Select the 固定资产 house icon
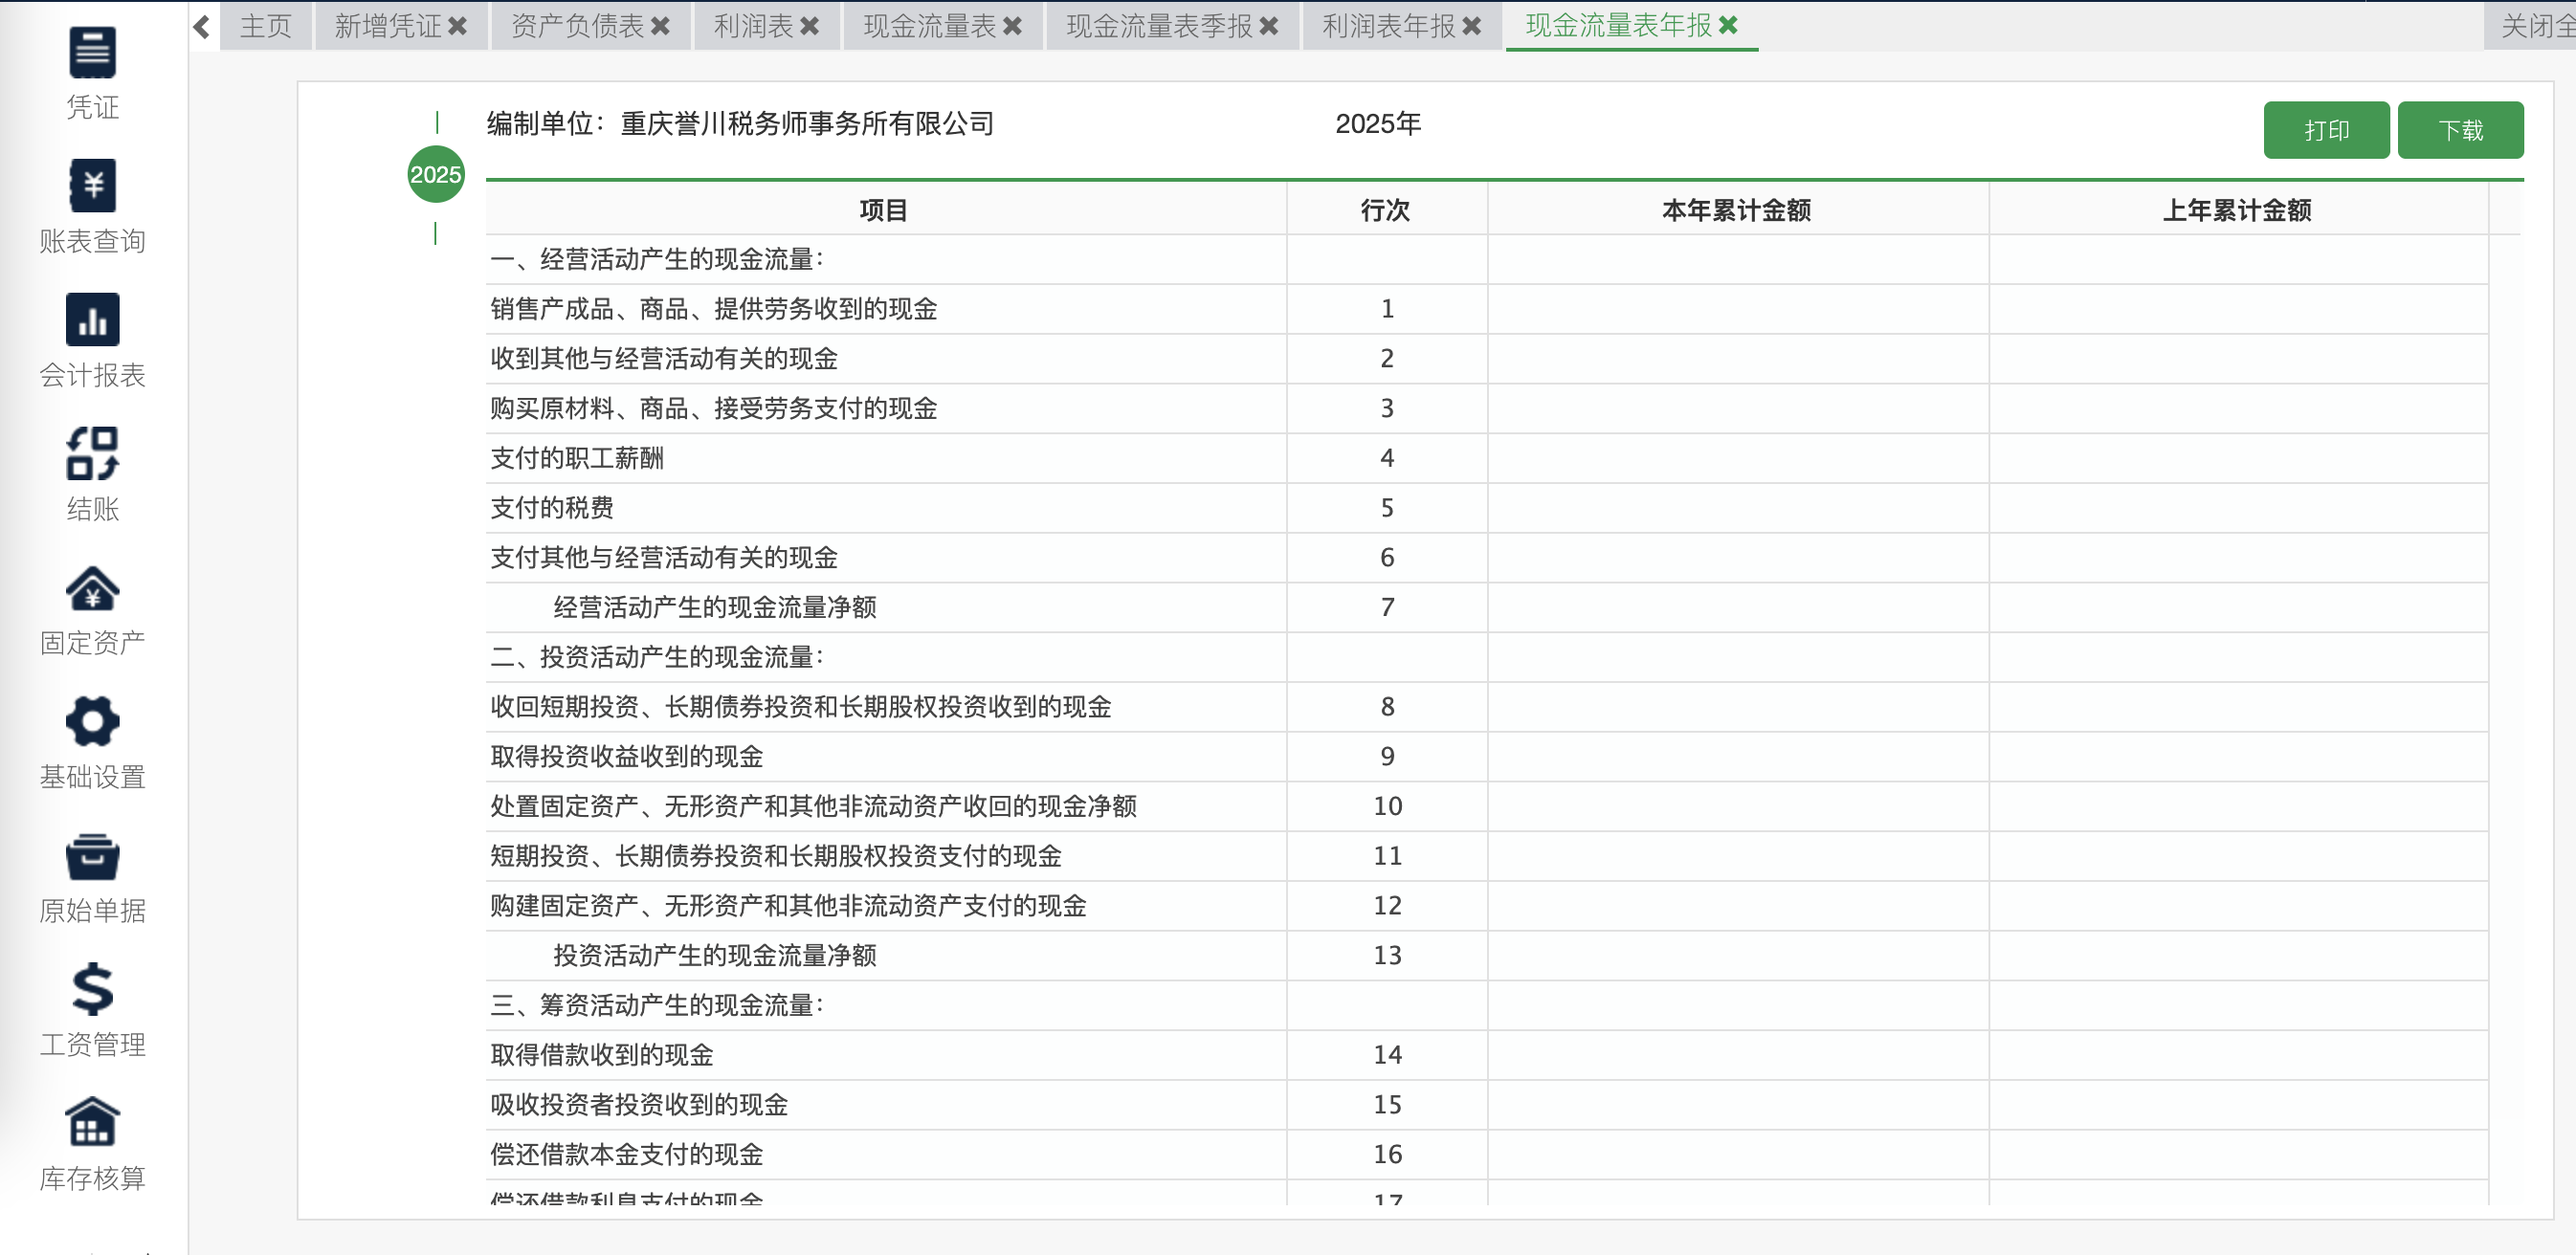Viewport: 2576px width, 1255px height. (92, 588)
